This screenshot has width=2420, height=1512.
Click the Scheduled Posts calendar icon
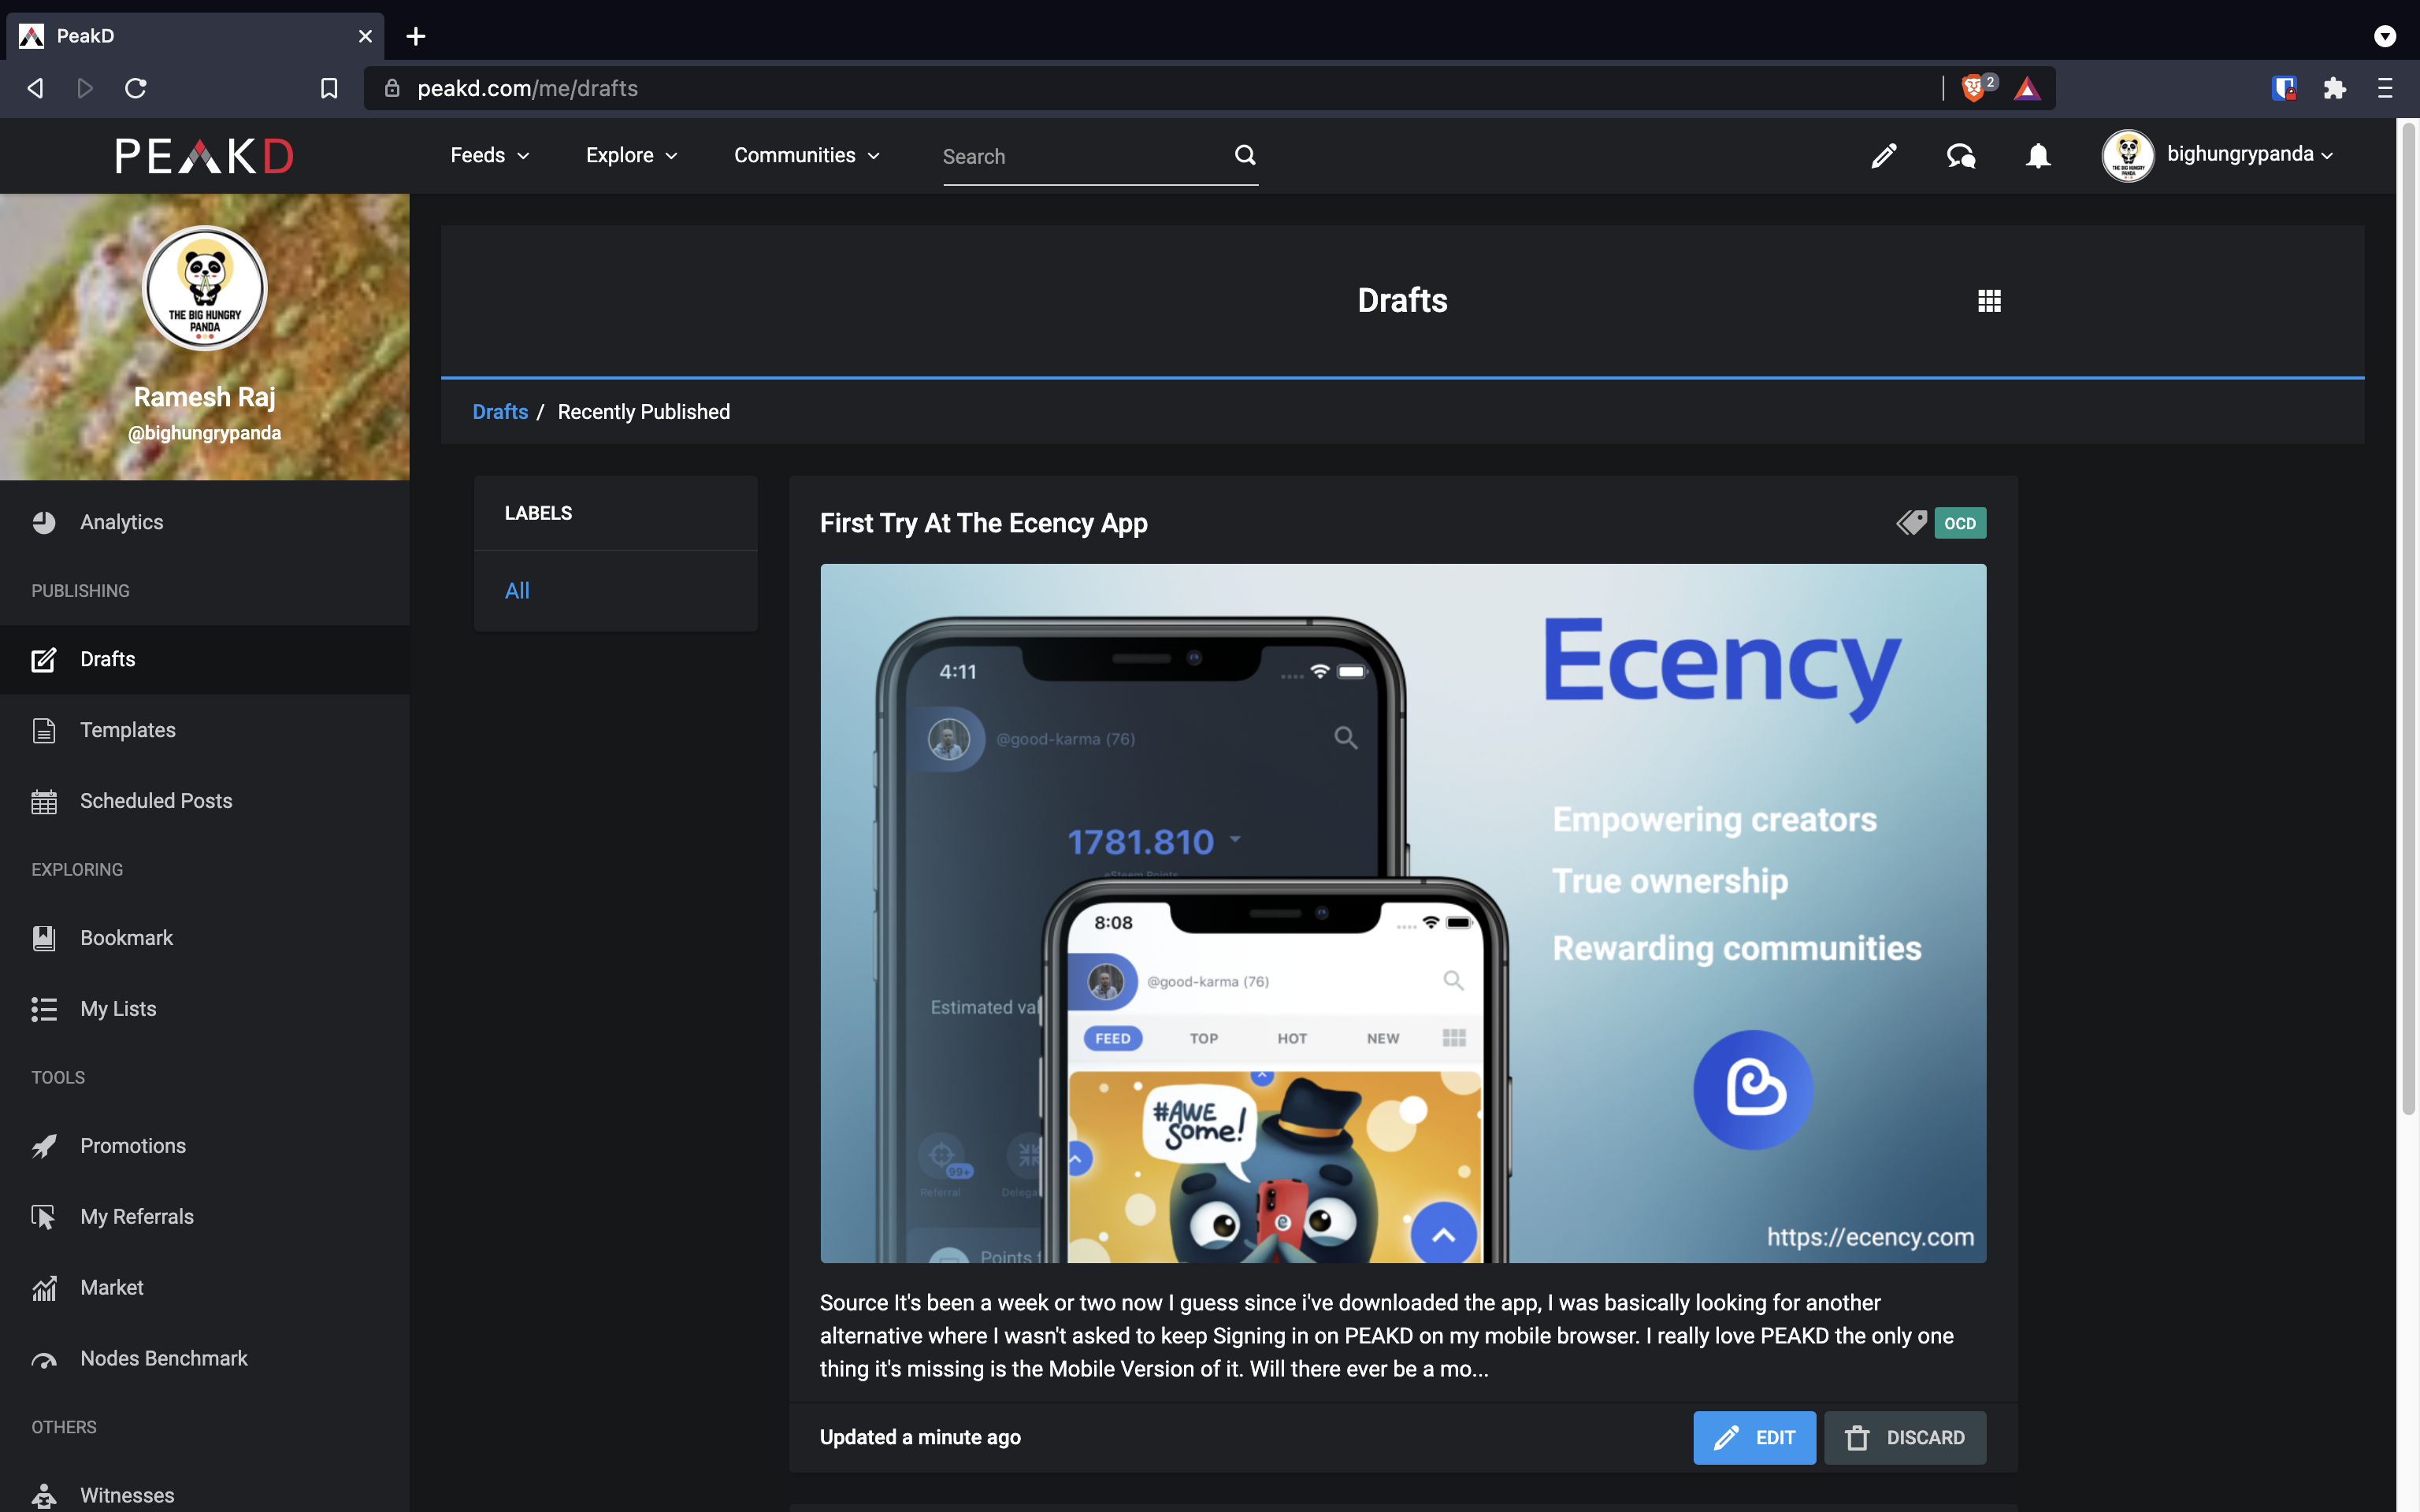point(44,801)
